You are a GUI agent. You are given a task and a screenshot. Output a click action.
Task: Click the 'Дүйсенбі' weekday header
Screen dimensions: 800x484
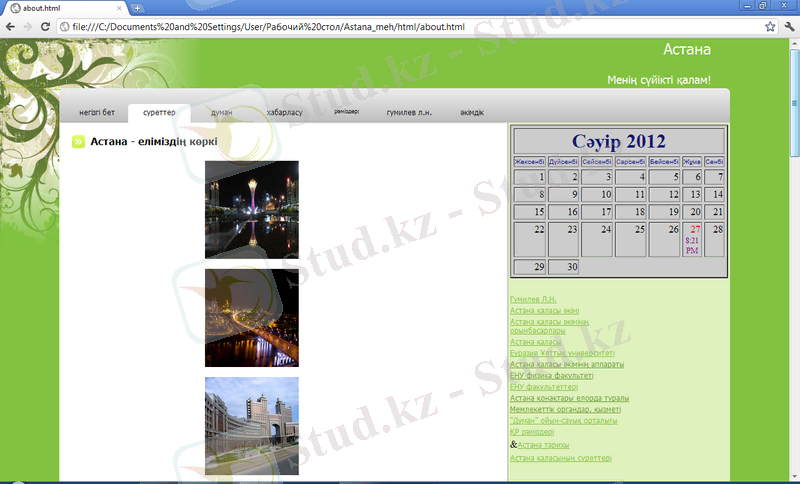[x=563, y=162]
